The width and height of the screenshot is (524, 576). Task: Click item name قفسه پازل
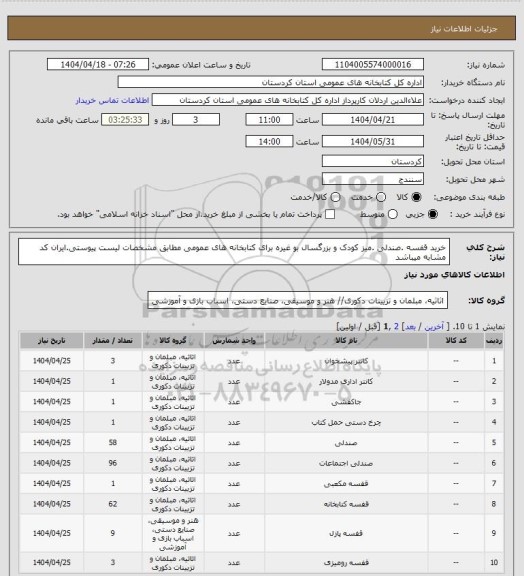[346, 533]
